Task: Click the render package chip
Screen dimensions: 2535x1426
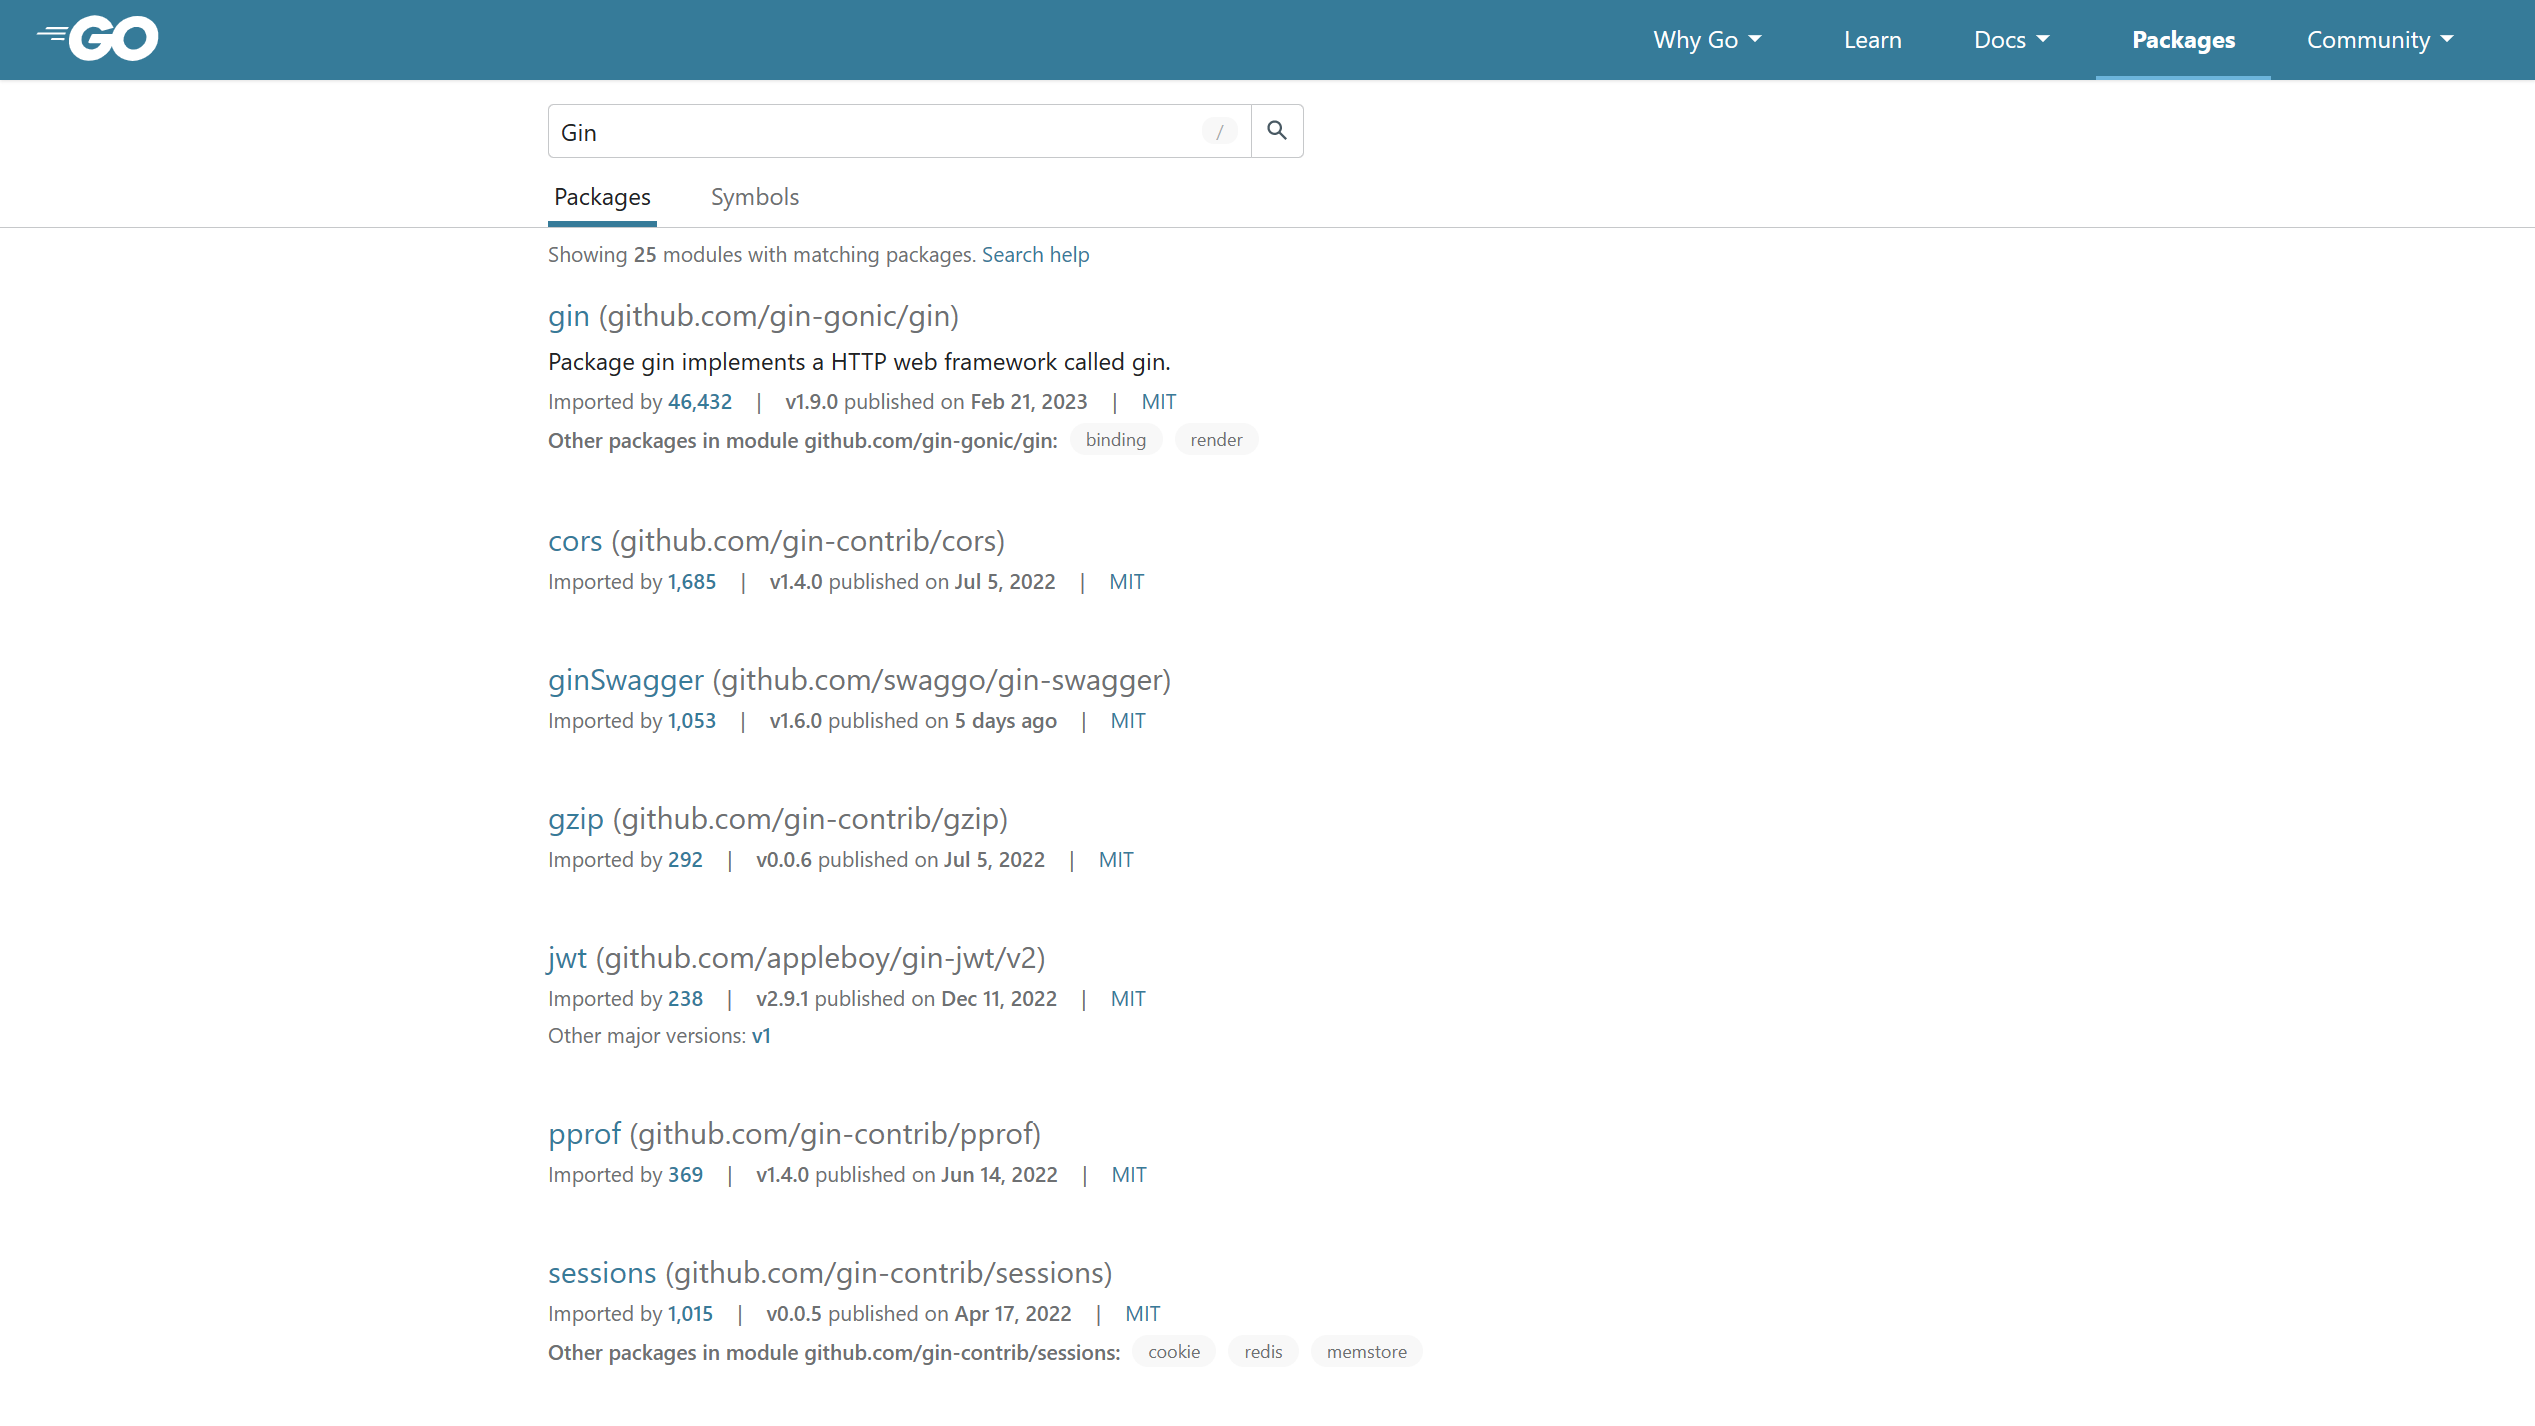Action: click(1216, 440)
